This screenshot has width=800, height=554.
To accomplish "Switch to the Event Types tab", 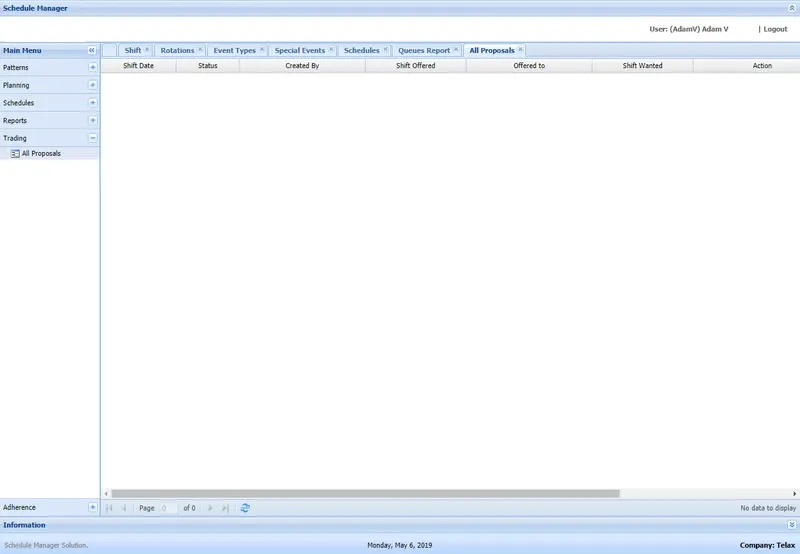I will tap(234, 50).
